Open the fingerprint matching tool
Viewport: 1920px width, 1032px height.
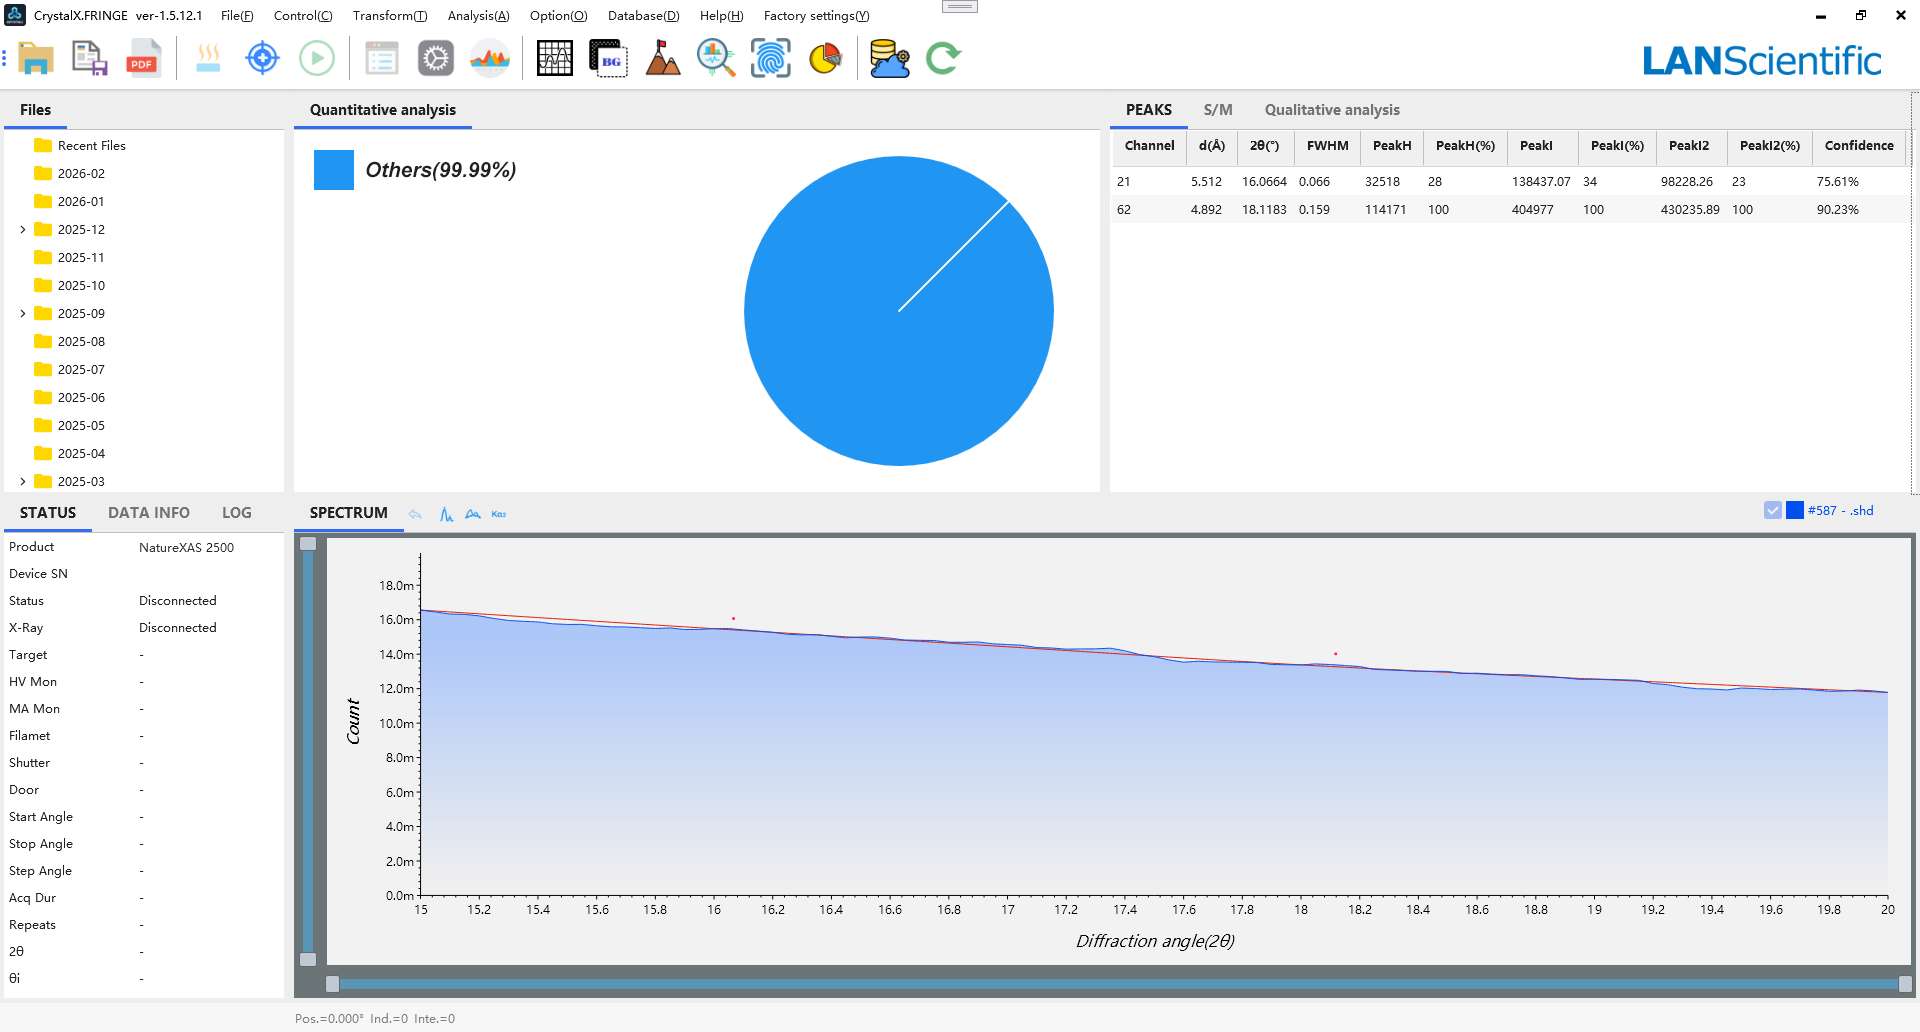pyautogui.click(x=770, y=59)
